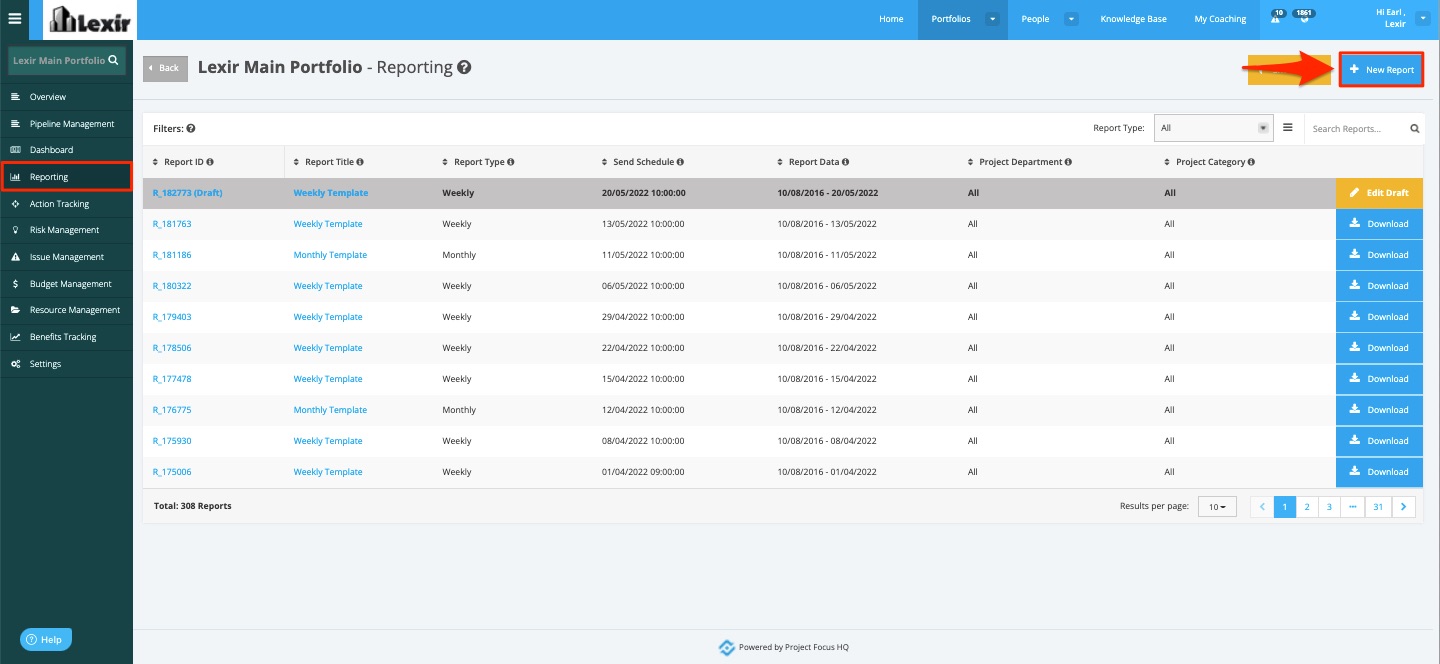This screenshot has height=664, width=1440.
Task: Sort by Report Data using its sort arrows
Action: (x=780, y=162)
